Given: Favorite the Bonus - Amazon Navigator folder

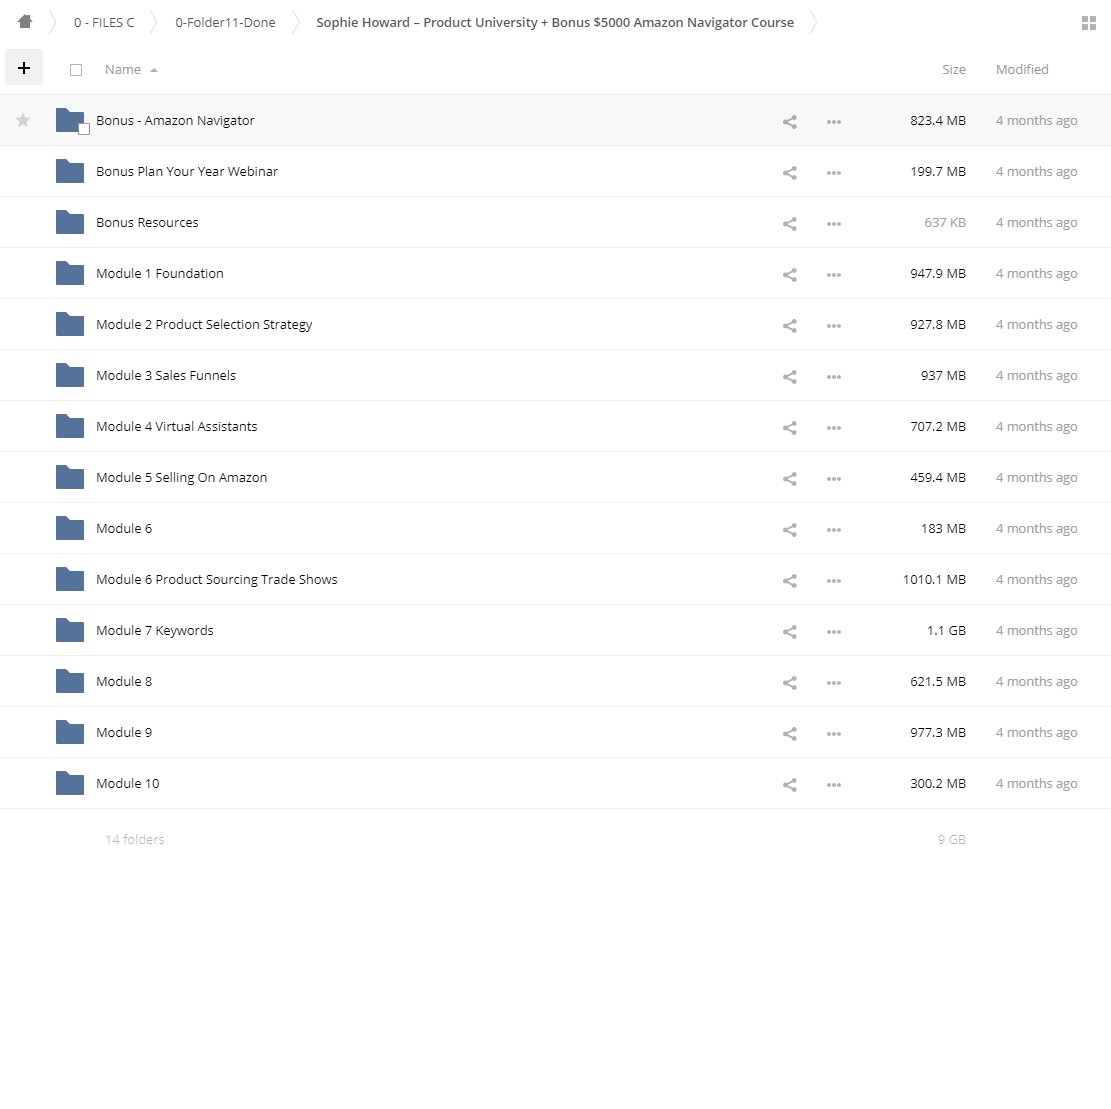Looking at the screenshot, I should 23,120.
